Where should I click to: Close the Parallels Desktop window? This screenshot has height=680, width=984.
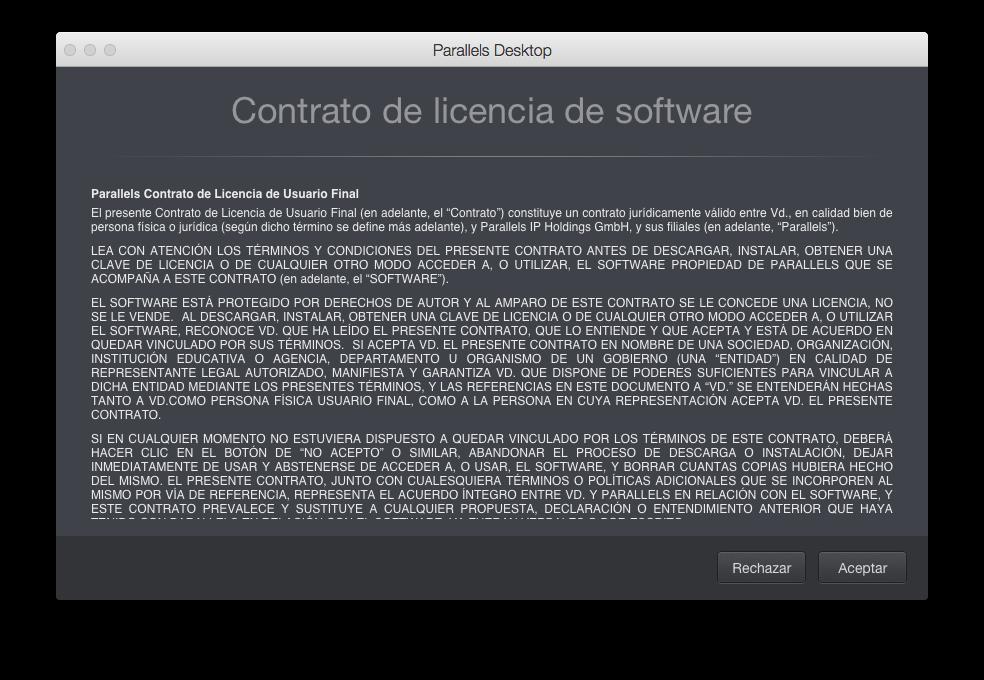[x=70, y=50]
